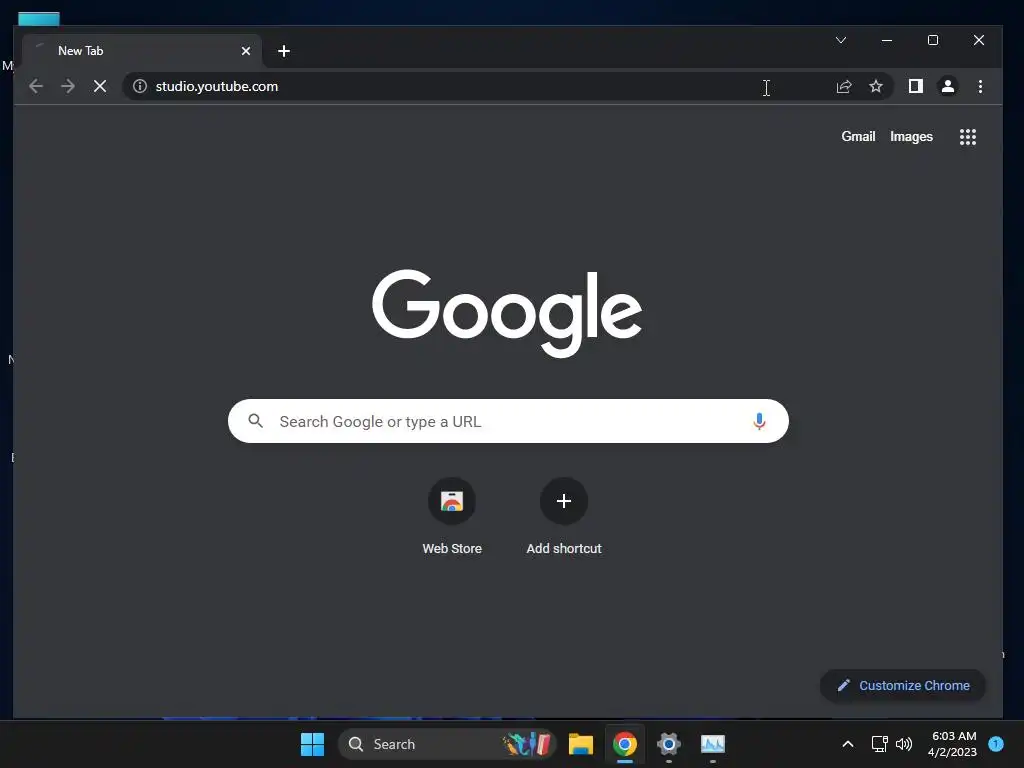The width and height of the screenshot is (1024, 768).
Task: Focus the Search Google or type a URL box
Action: click(508, 421)
